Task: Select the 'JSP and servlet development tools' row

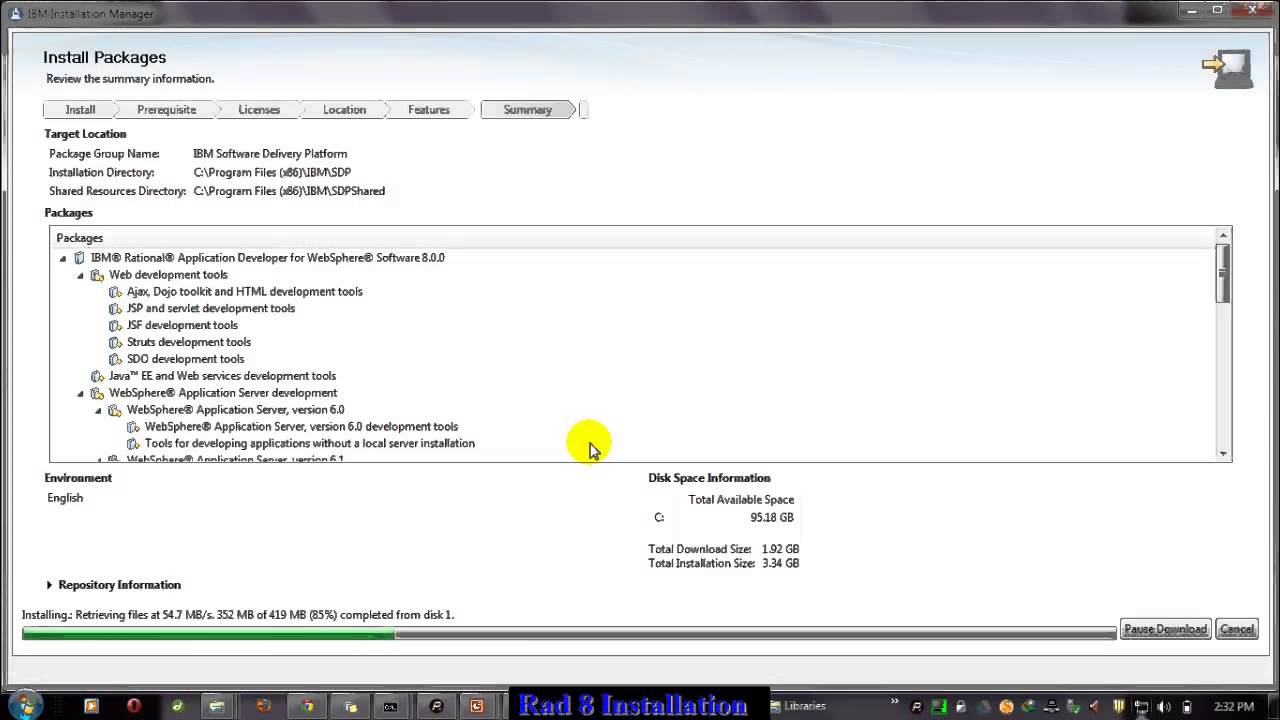Action: (x=210, y=309)
